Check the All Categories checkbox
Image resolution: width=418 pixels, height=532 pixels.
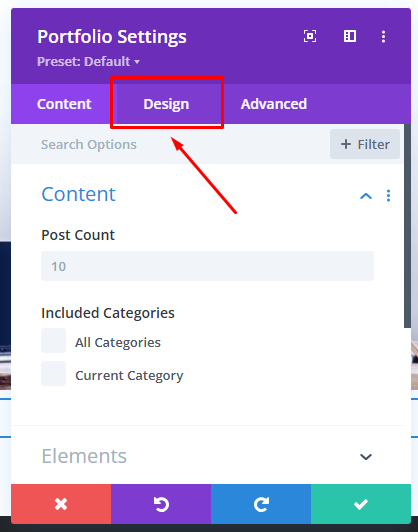tap(54, 340)
